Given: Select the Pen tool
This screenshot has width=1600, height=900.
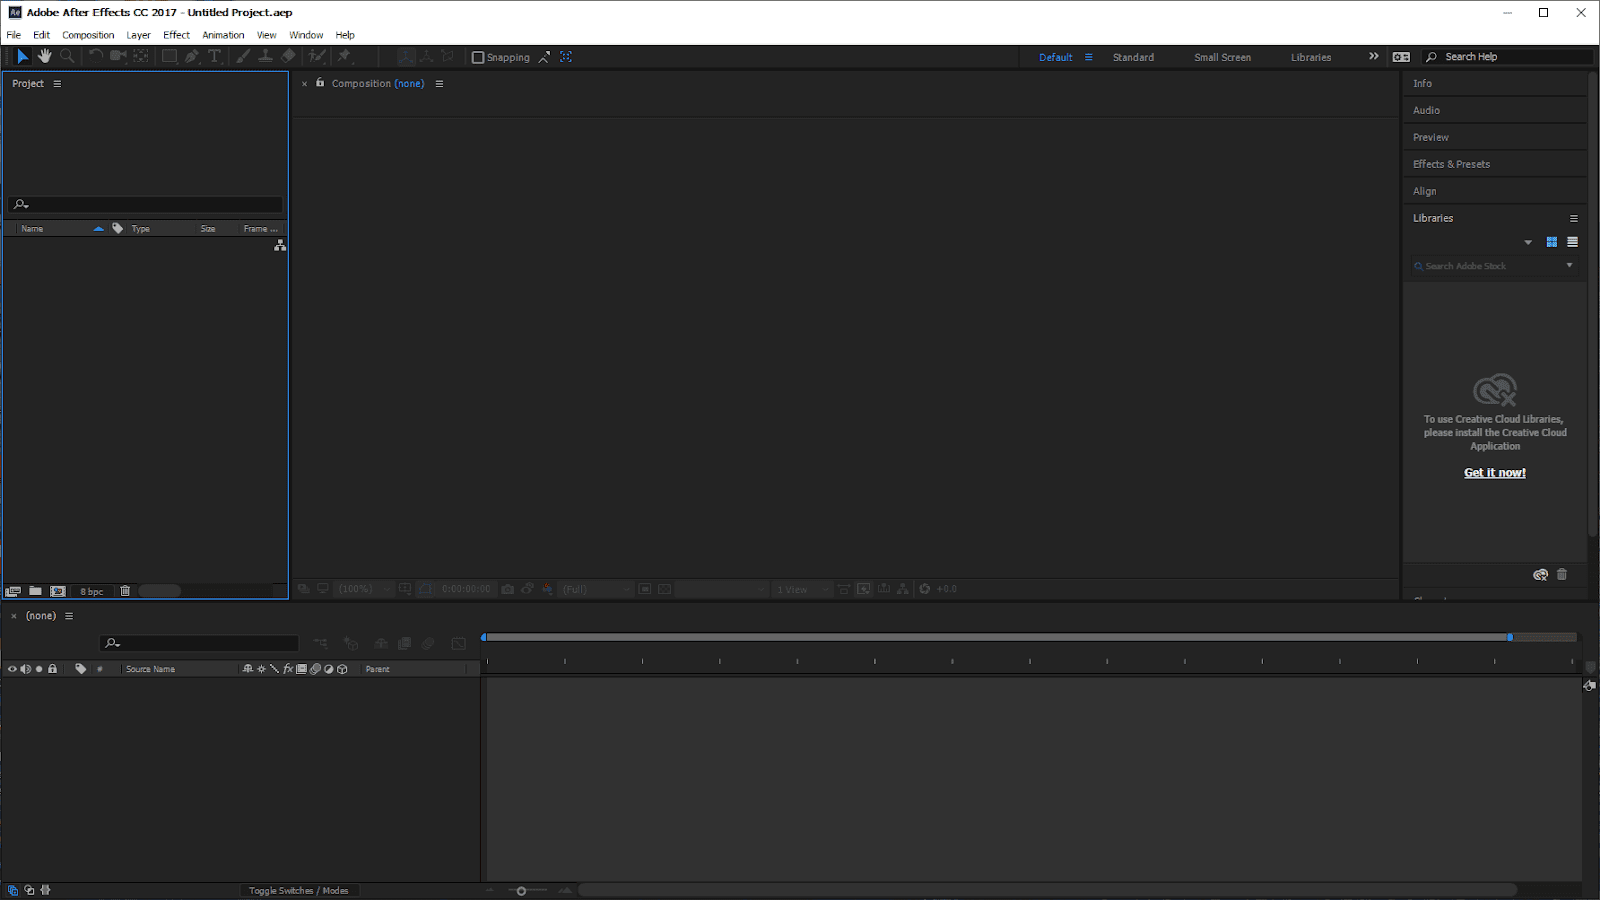Looking at the screenshot, I should tap(192, 57).
